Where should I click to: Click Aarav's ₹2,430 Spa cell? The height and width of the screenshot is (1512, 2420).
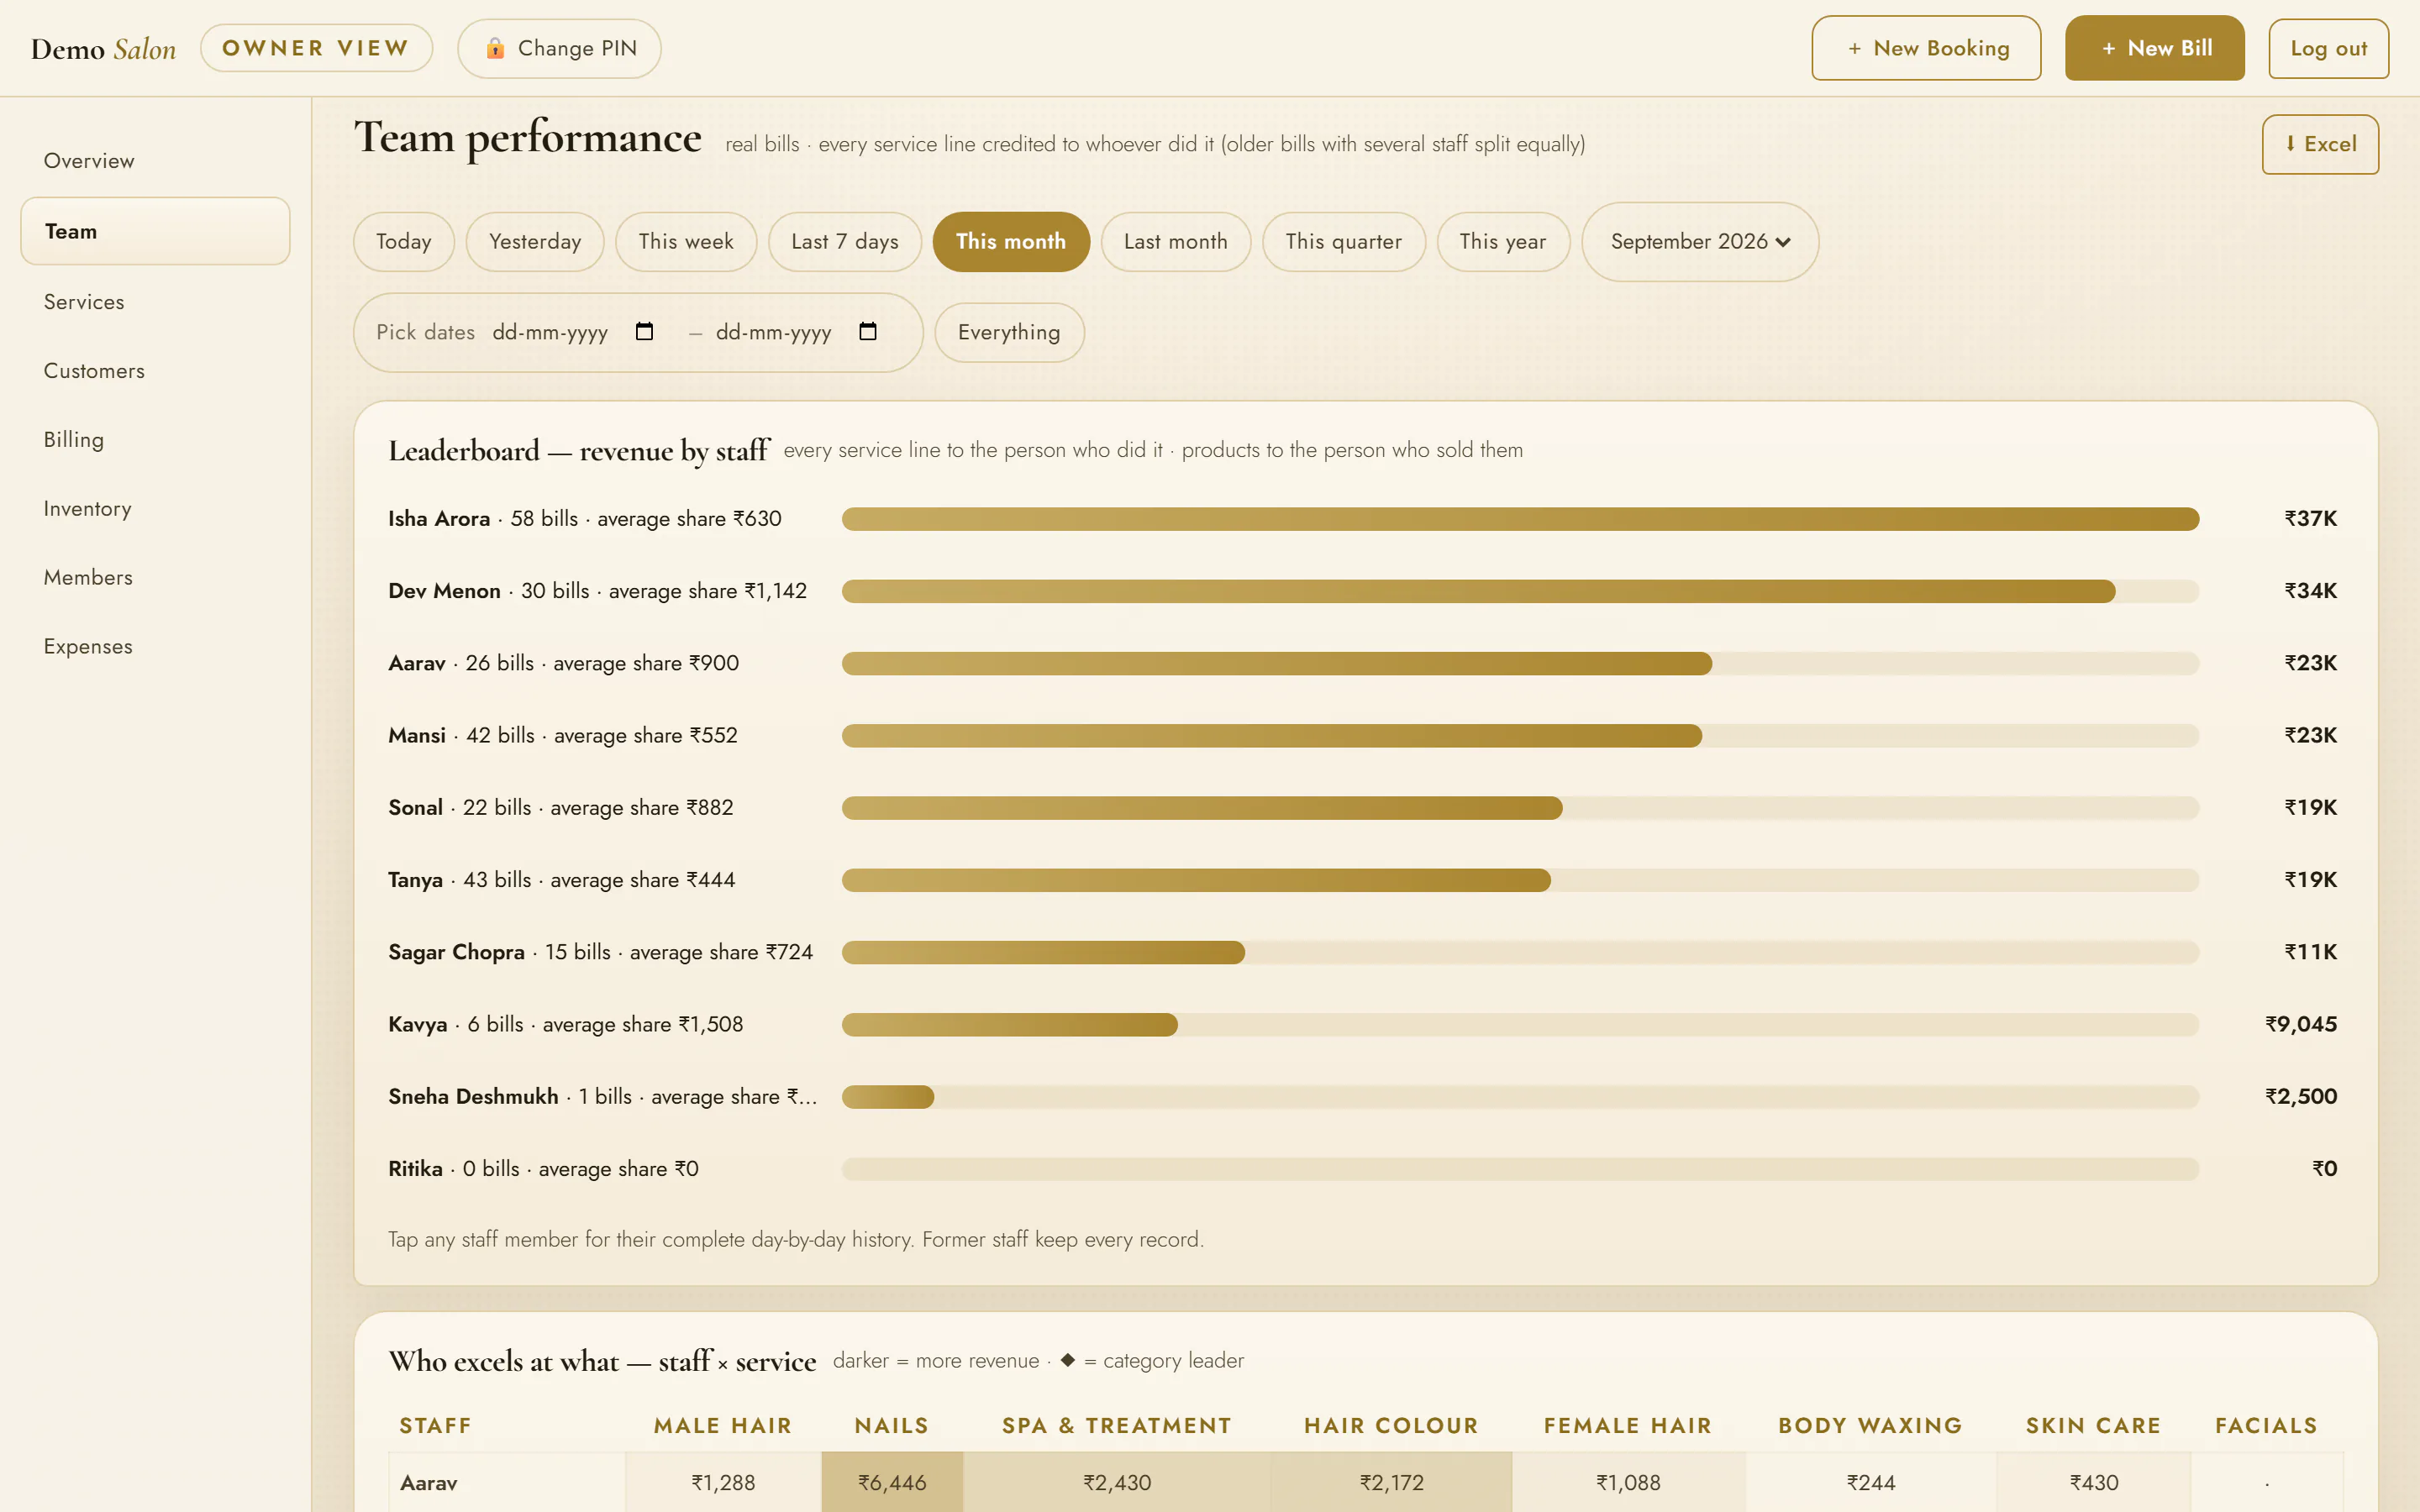coord(1117,1483)
